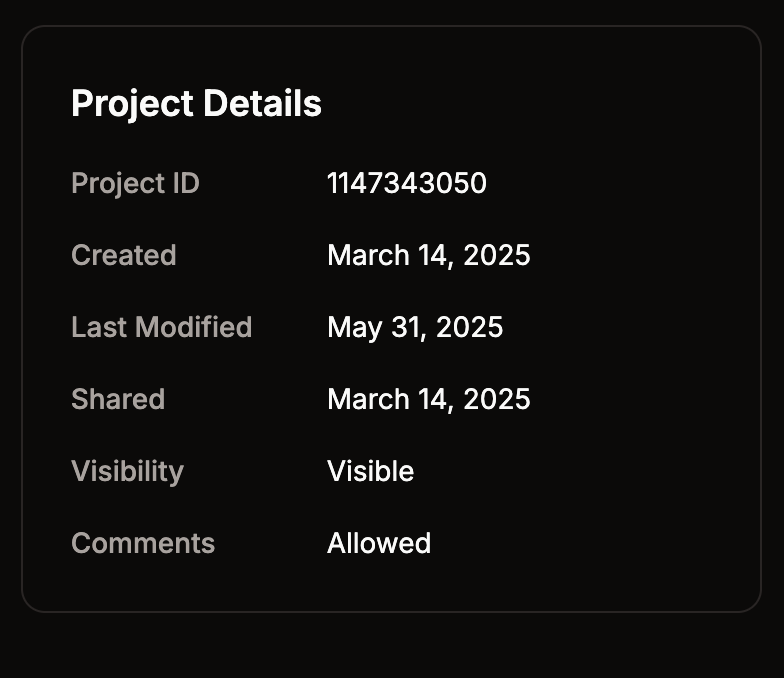Viewport: 784px width, 678px height.
Task: Click the Project Details heading
Action: point(196,104)
